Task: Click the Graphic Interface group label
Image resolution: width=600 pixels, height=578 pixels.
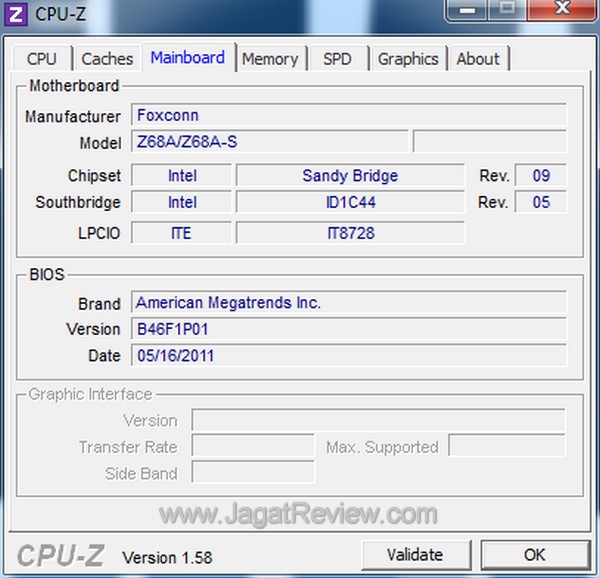Action: (90, 394)
